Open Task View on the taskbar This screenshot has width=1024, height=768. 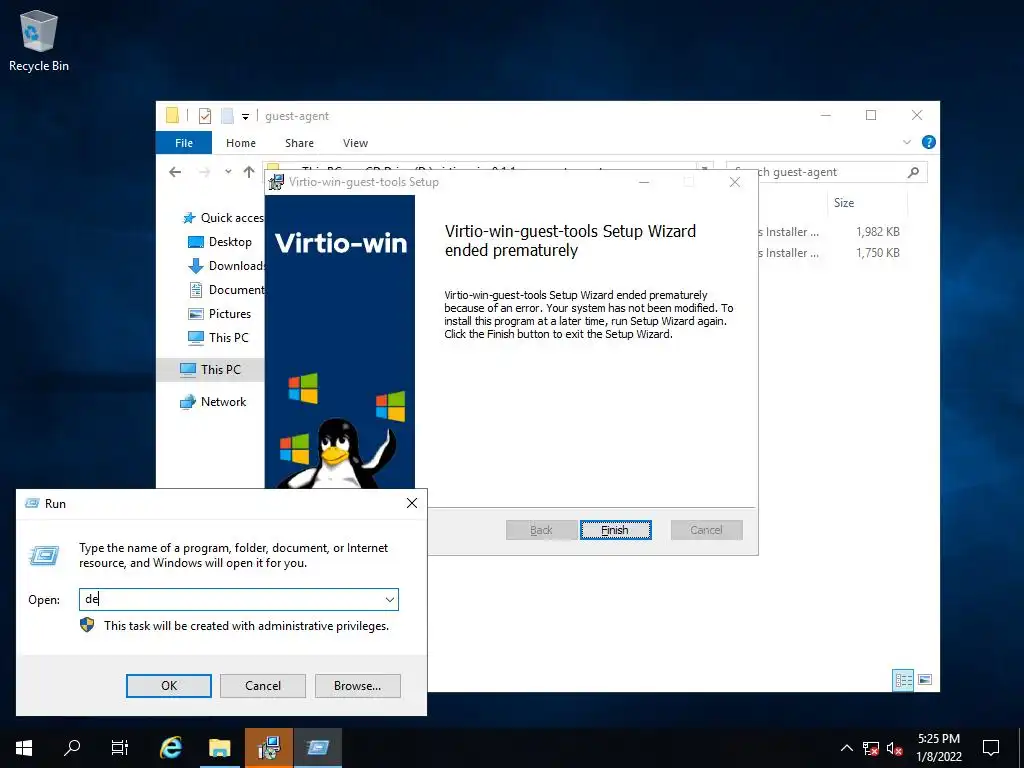[120, 747]
